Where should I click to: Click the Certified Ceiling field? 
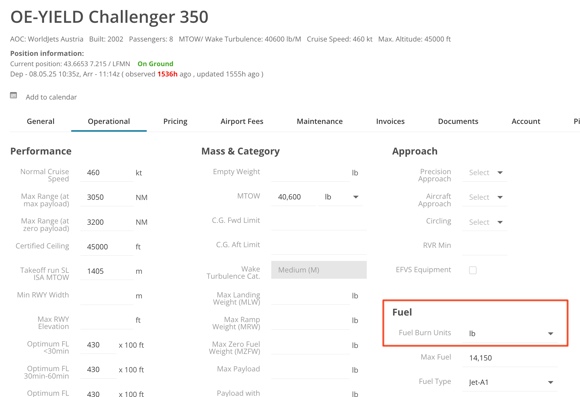point(107,246)
